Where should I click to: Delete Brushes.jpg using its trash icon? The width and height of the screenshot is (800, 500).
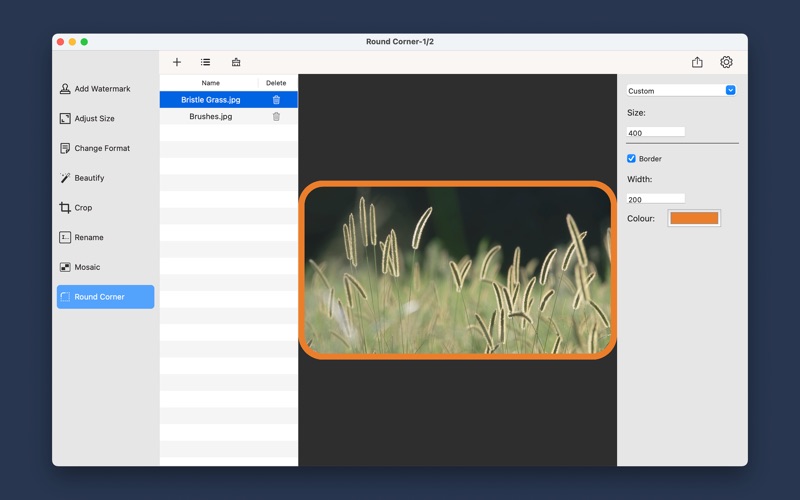(276, 117)
